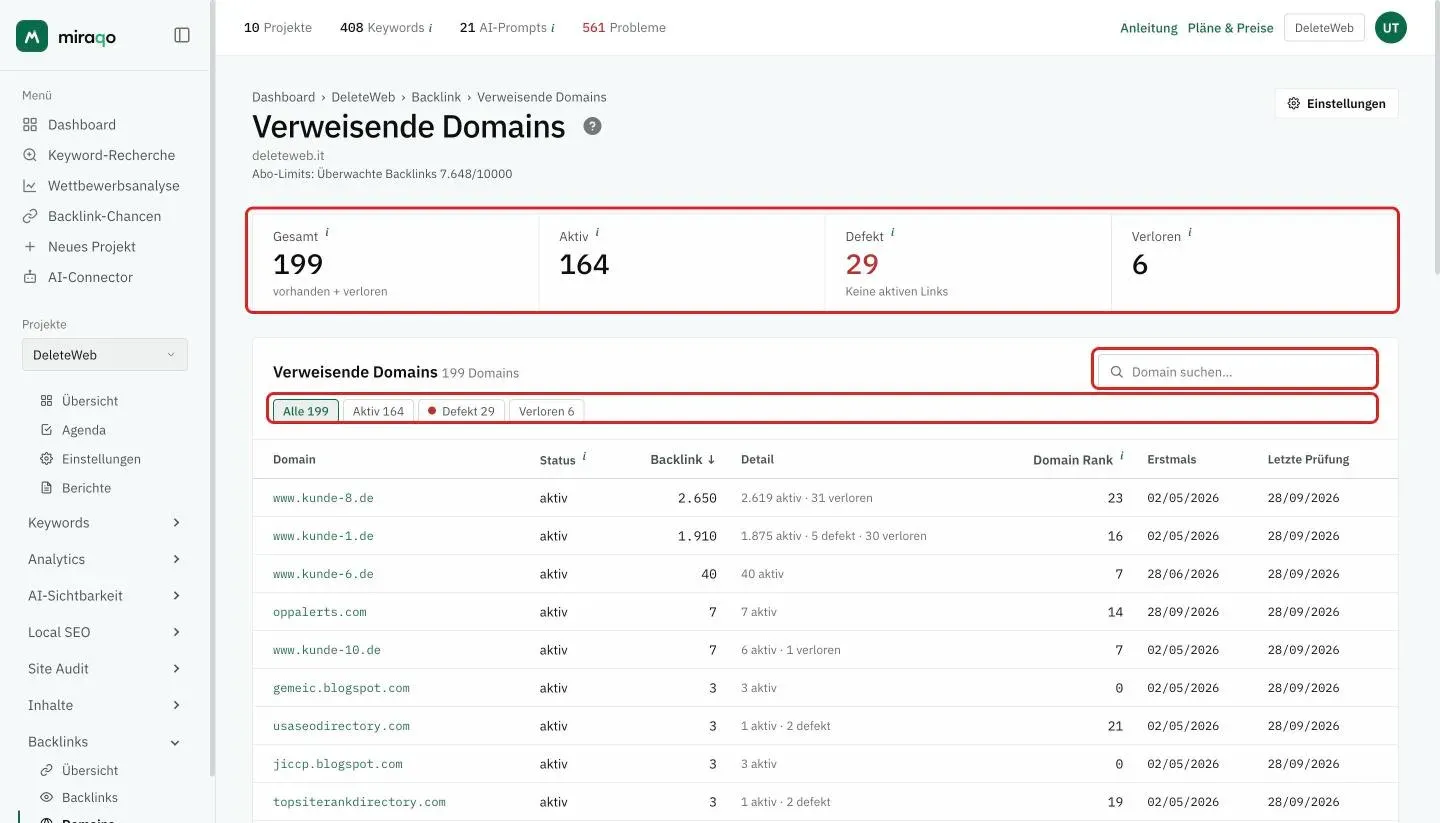Open the oppalerts.com domain link
1440x823 pixels.
pyautogui.click(x=320, y=612)
